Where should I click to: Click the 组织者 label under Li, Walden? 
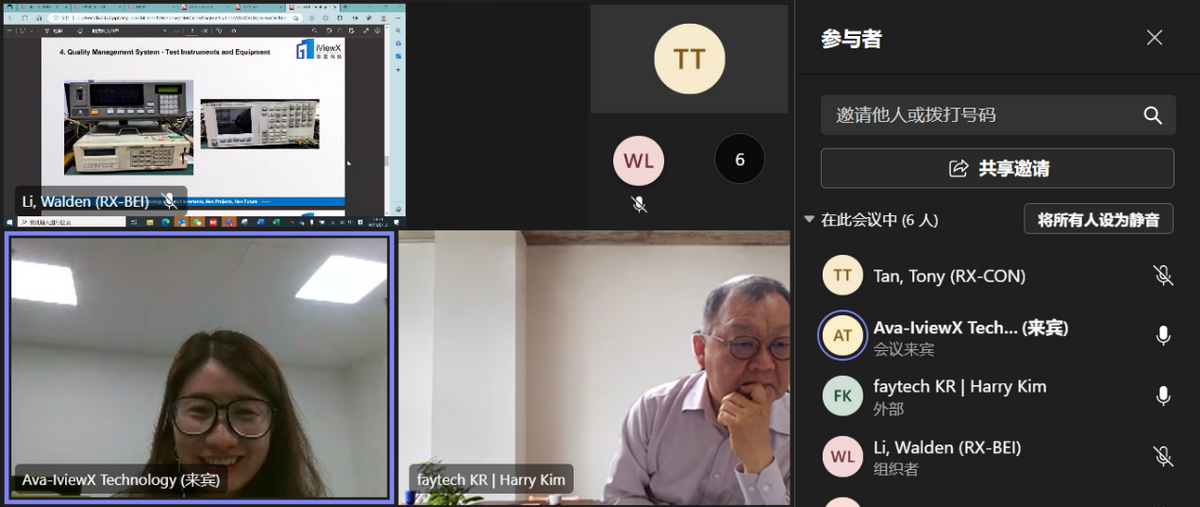[896, 469]
